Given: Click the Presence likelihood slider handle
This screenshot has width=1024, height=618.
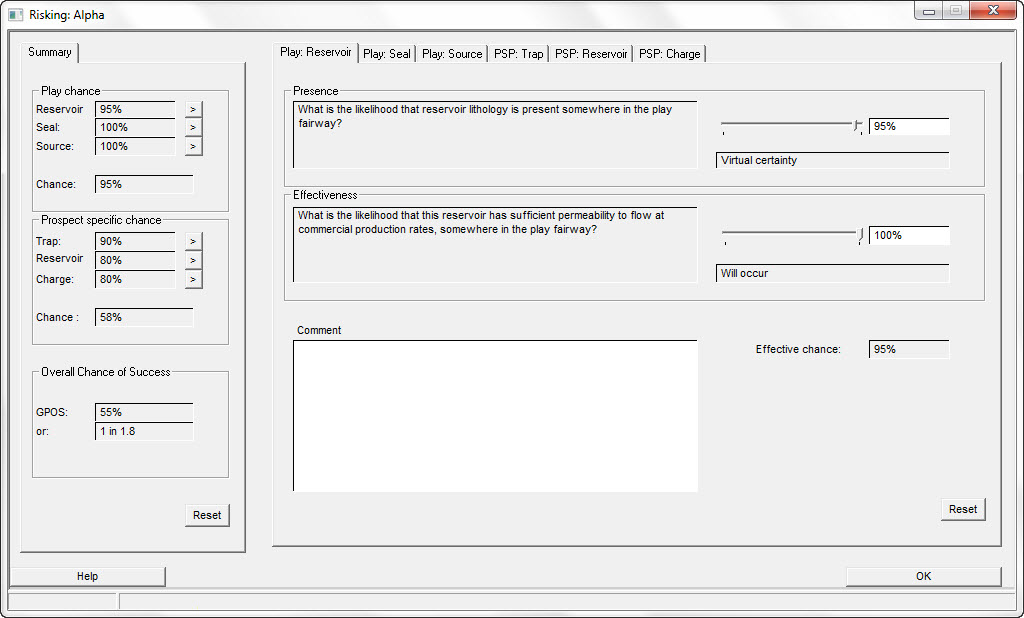Looking at the screenshot, I should (x=857, y=125).
